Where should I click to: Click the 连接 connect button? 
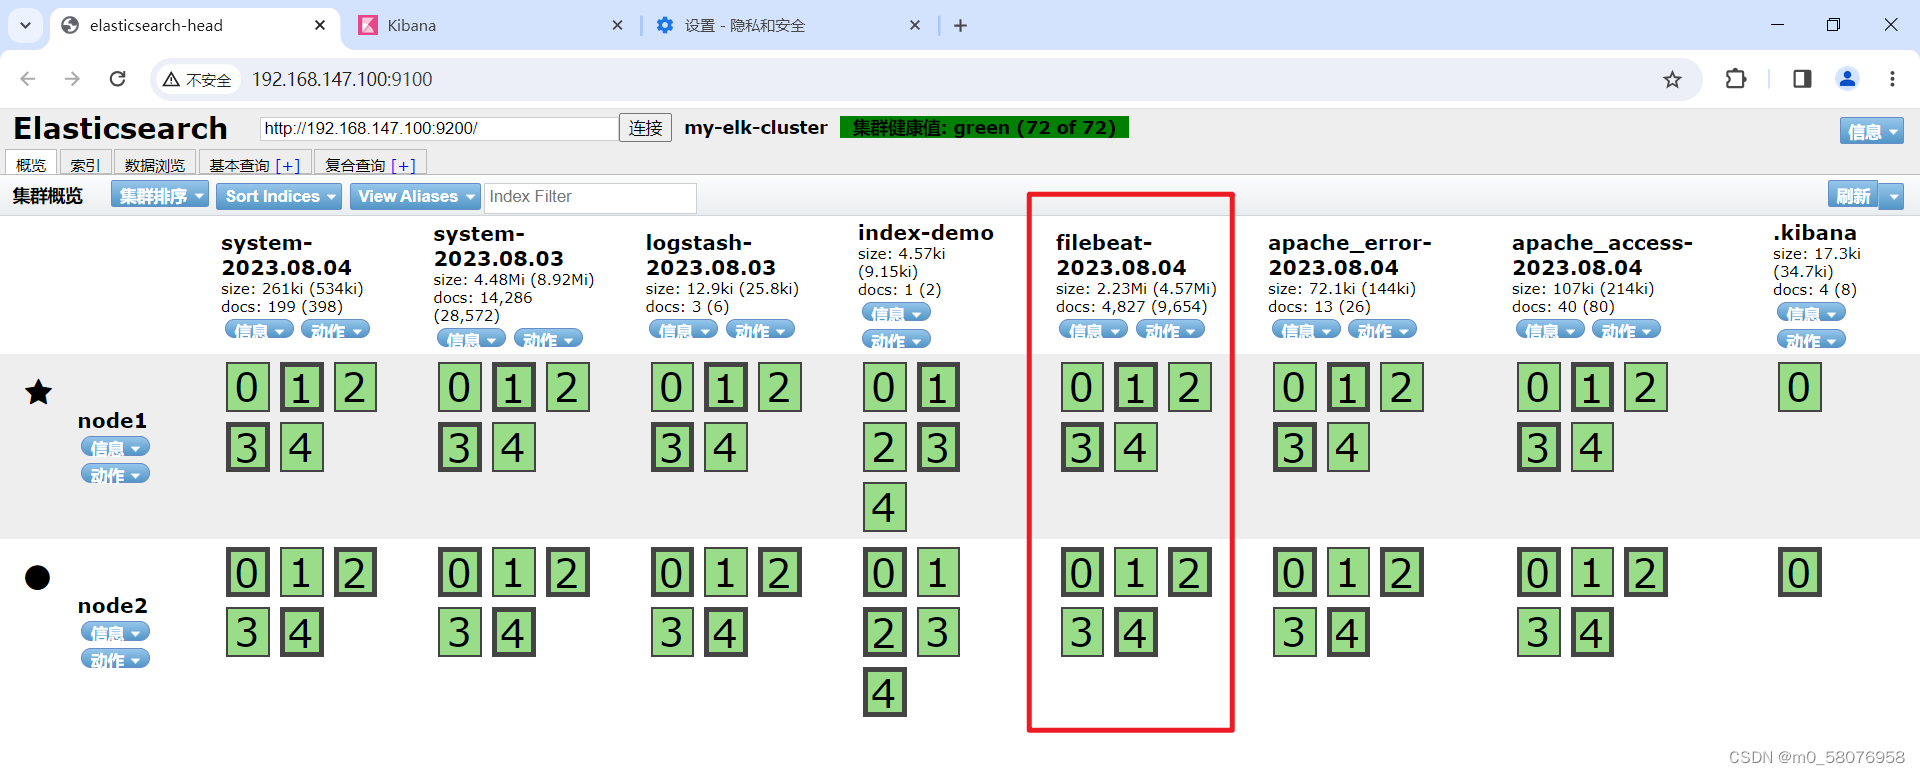coord(645,128)
